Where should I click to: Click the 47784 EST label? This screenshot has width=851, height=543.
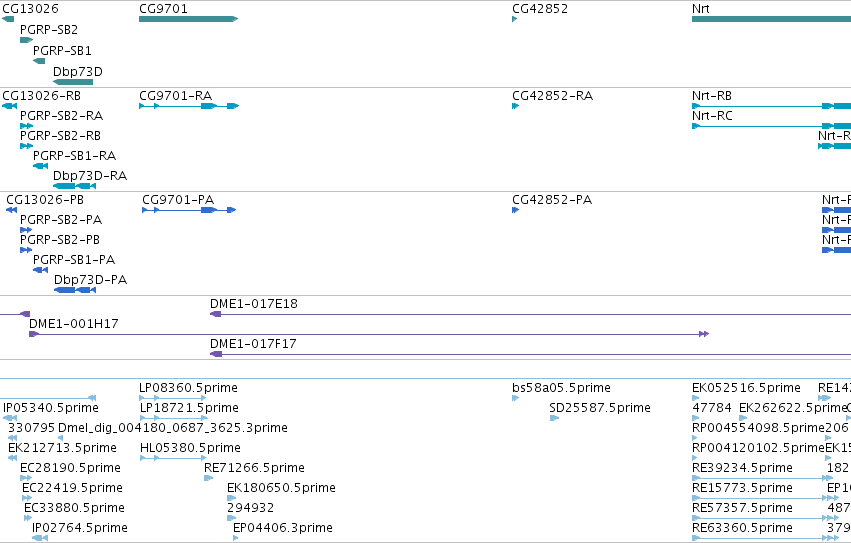712,408
